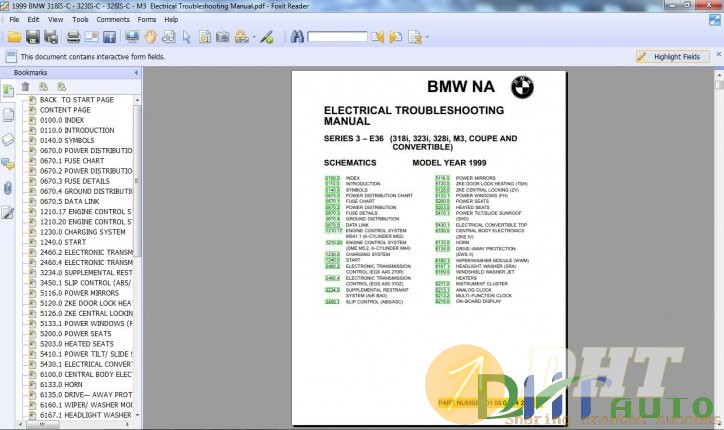Open the File menu
Screen dimensions: 724x430
14,19
